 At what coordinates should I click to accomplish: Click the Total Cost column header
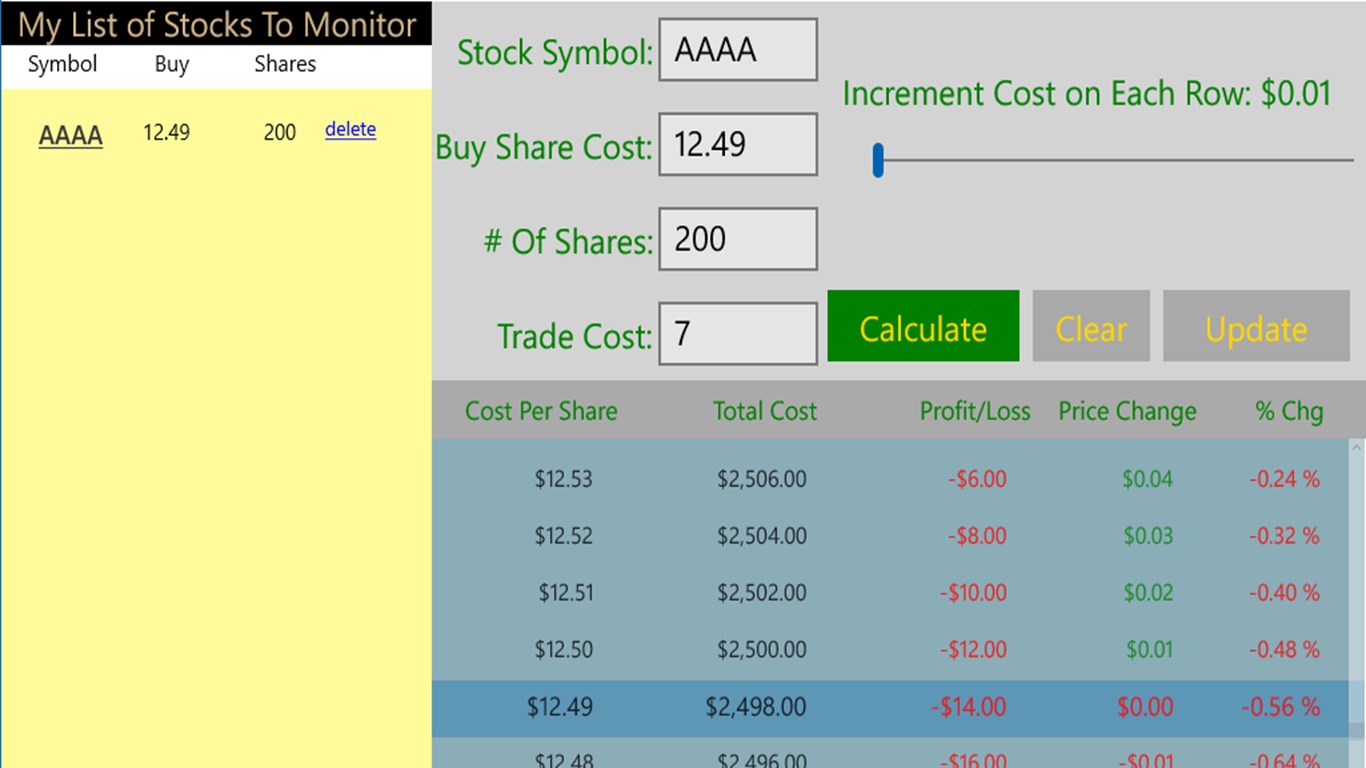click(765, 411)
